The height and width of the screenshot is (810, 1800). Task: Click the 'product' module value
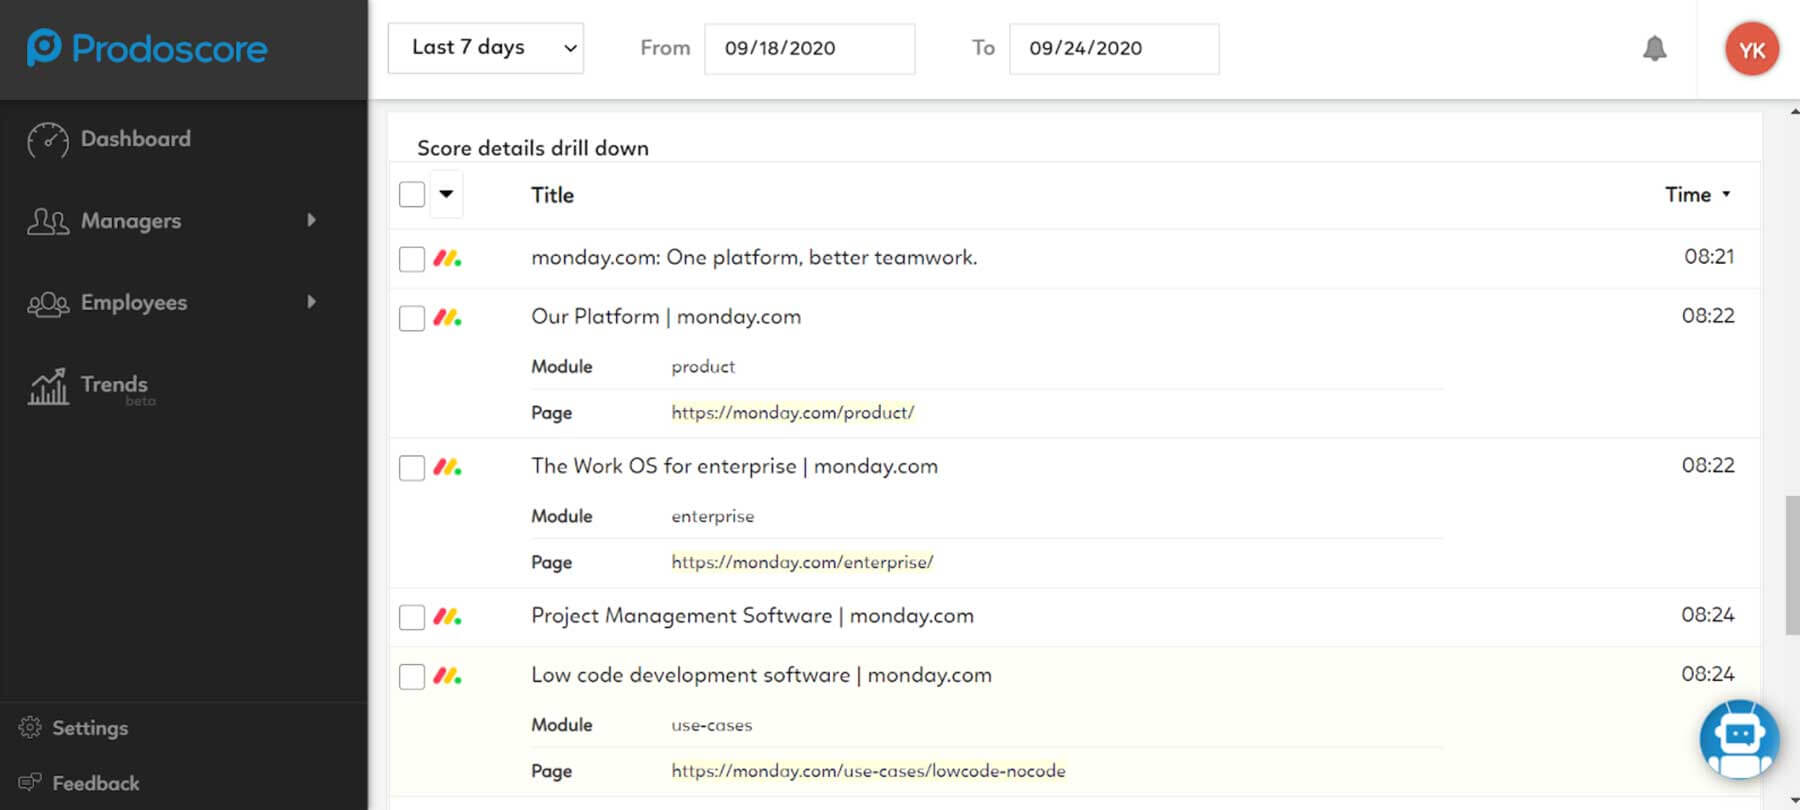(x=703, y=367)
